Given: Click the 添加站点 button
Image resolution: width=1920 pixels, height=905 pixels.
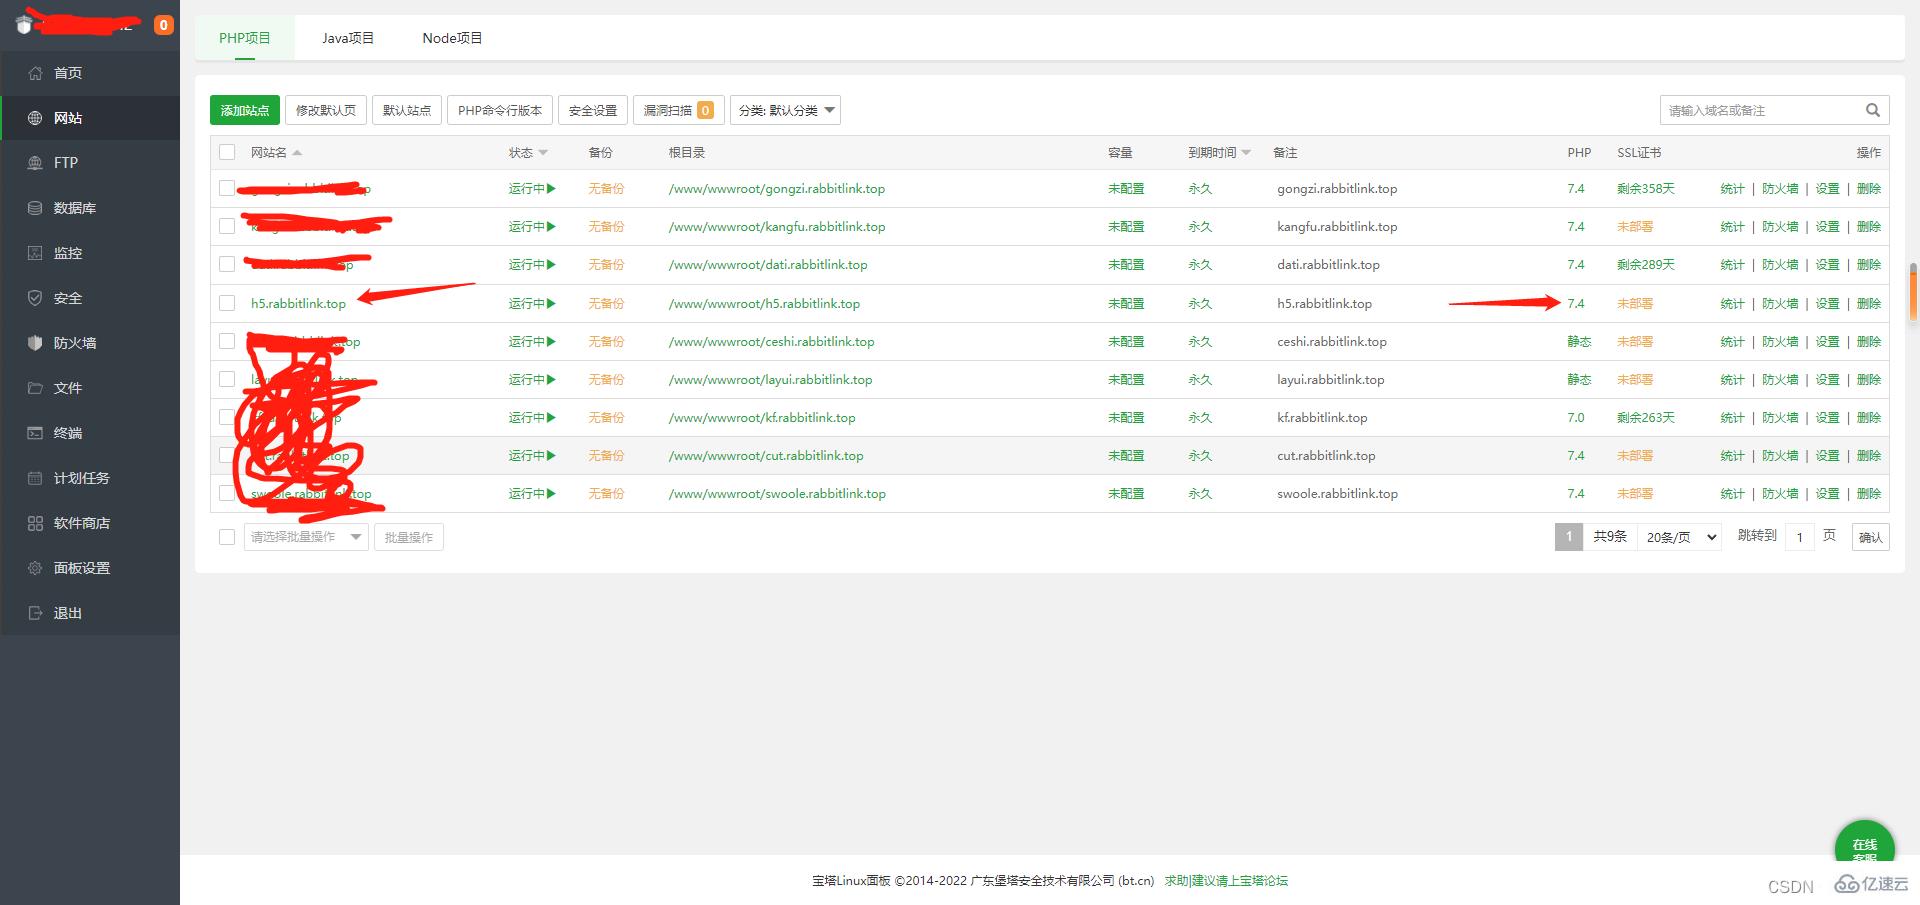Looking at the screenshot, I should coord(245,110).
